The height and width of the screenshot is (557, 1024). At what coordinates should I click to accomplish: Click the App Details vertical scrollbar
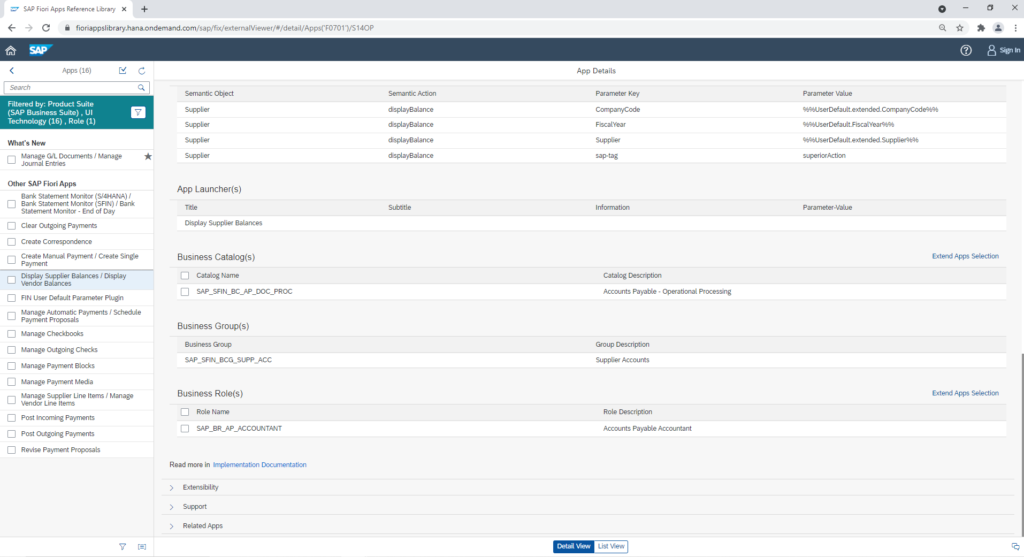tap(1021, 444)
